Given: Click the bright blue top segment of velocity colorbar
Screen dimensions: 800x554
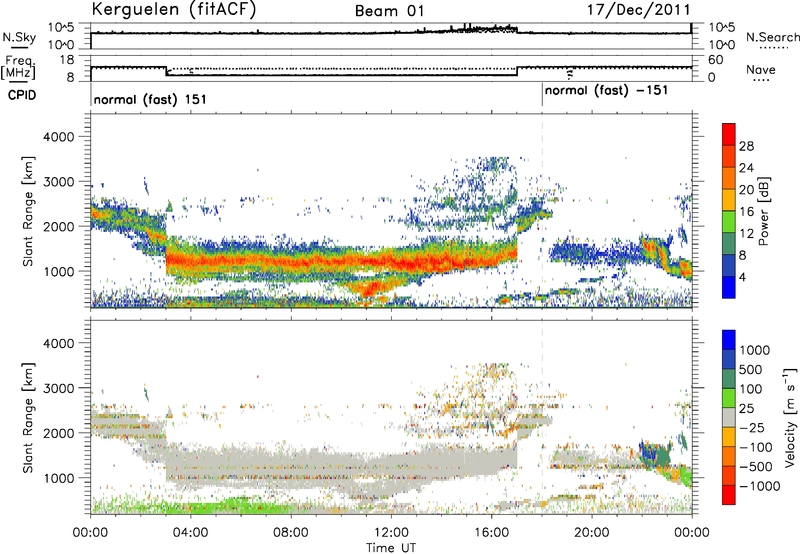Looking at the screenshot, I should 729,340.
